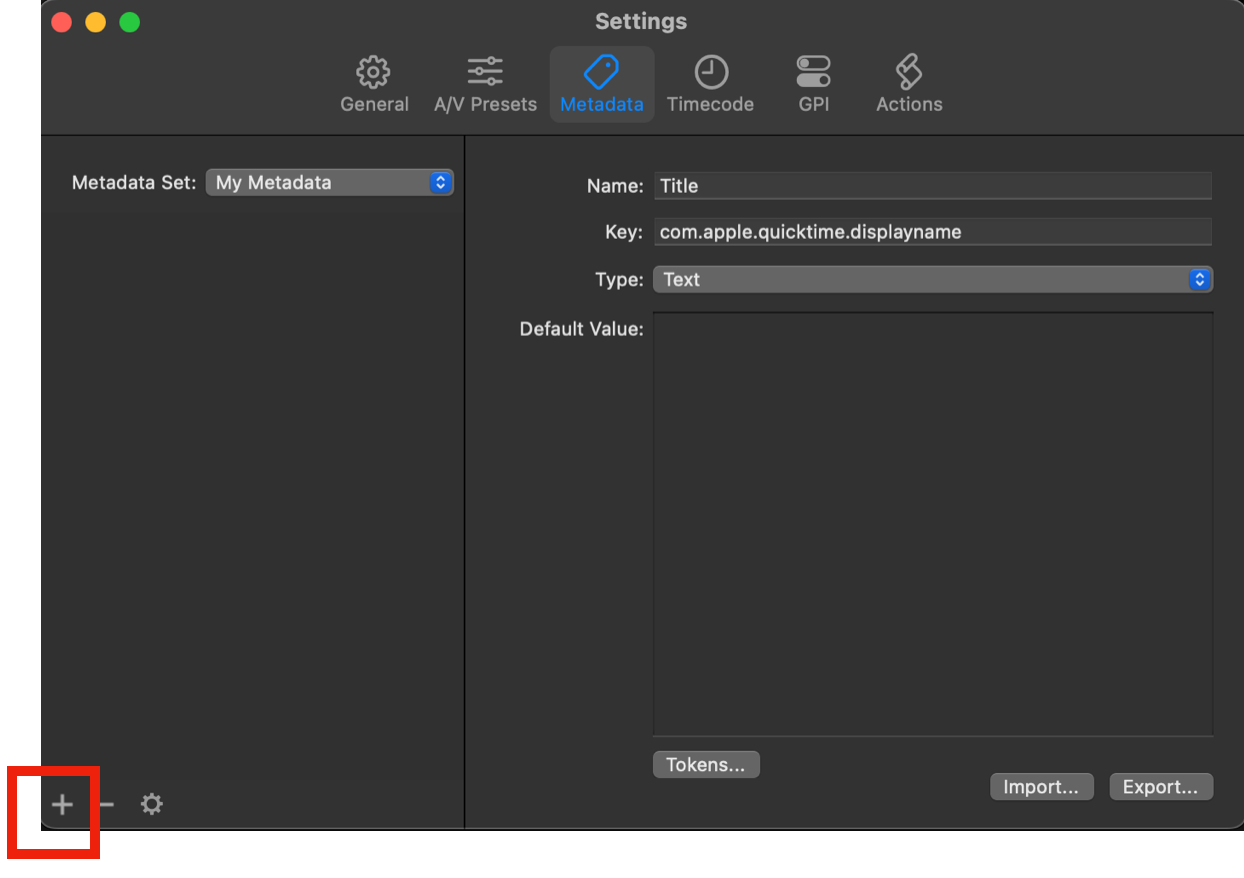Viewport: 1244px width, 878px height.
Task: Switch to the A/V Presets tab
Action: click(485, 85)
